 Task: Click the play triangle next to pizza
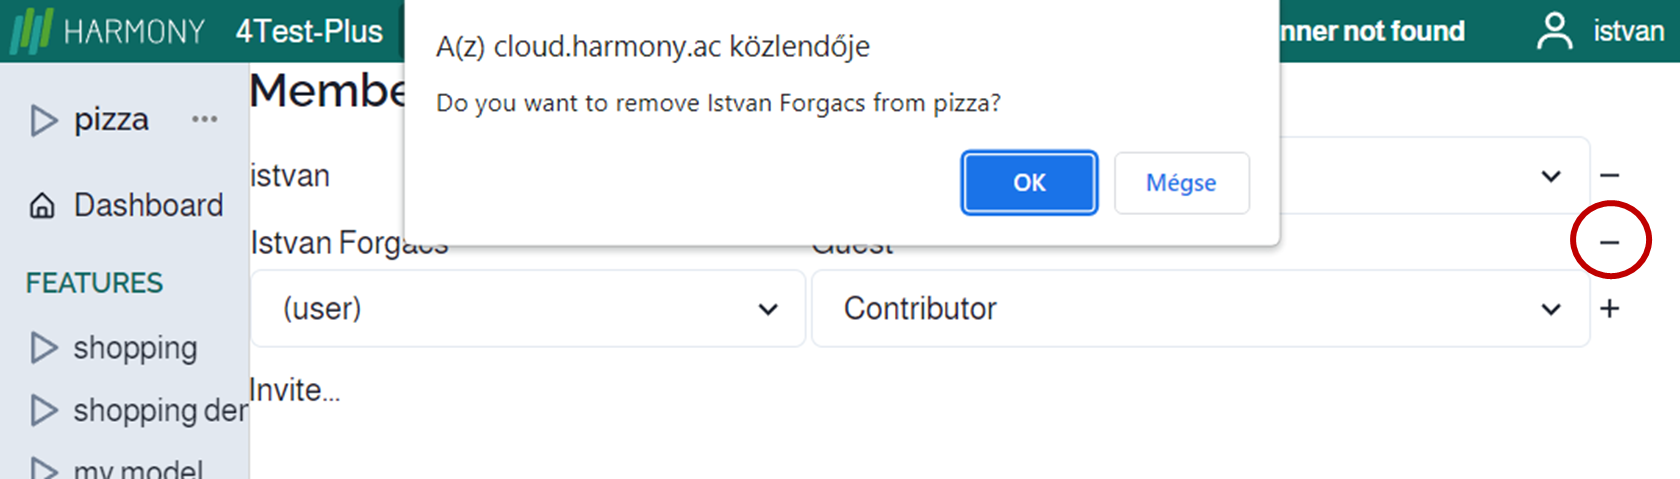pos(43,120)
